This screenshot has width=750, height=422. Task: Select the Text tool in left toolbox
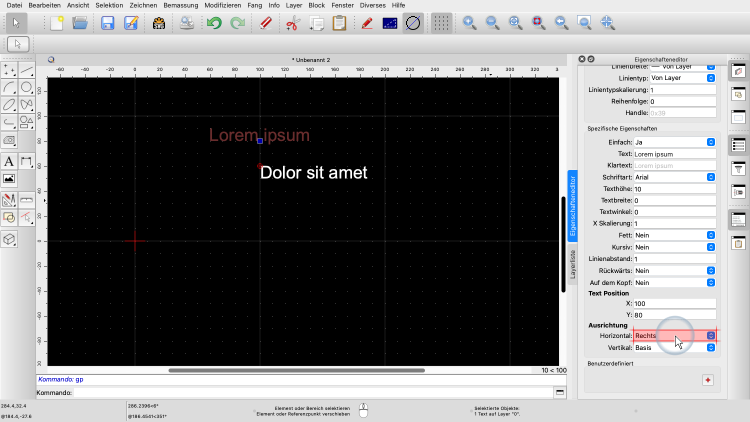click(9, 160)
